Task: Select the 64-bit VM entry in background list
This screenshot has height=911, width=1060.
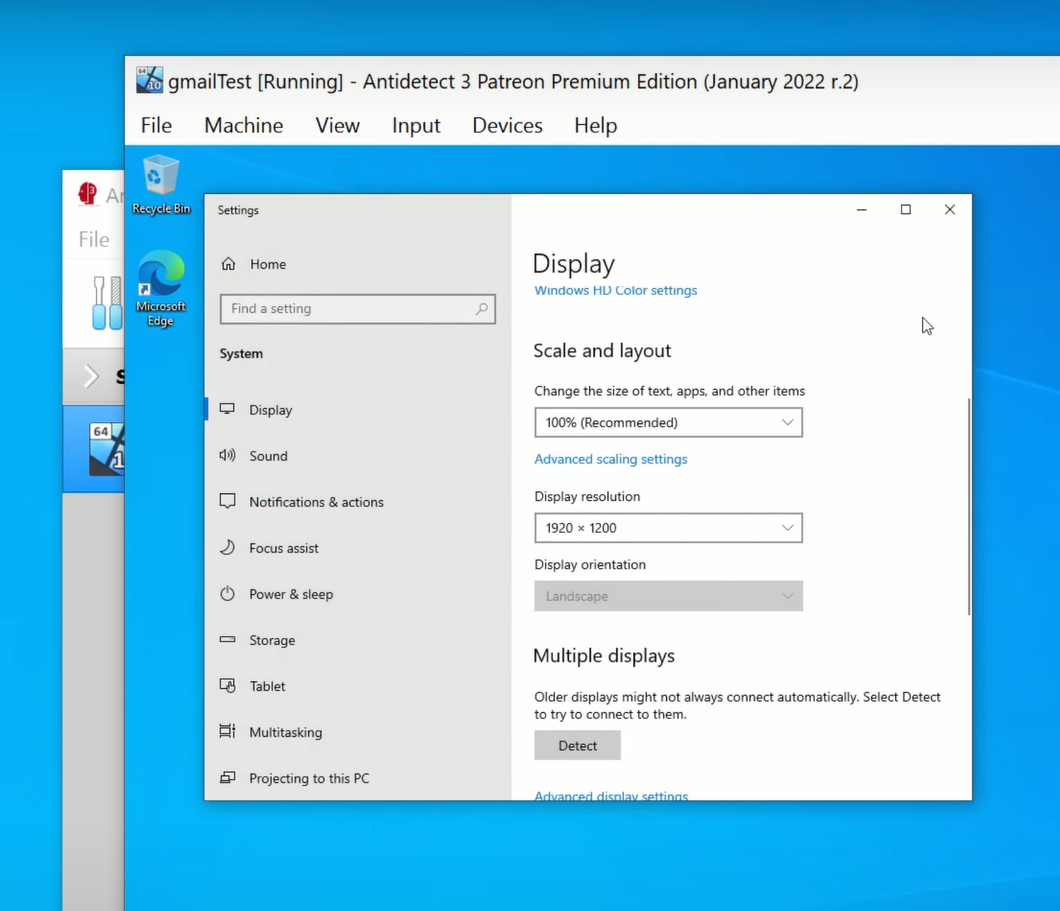Action: (x=93, y=449)
